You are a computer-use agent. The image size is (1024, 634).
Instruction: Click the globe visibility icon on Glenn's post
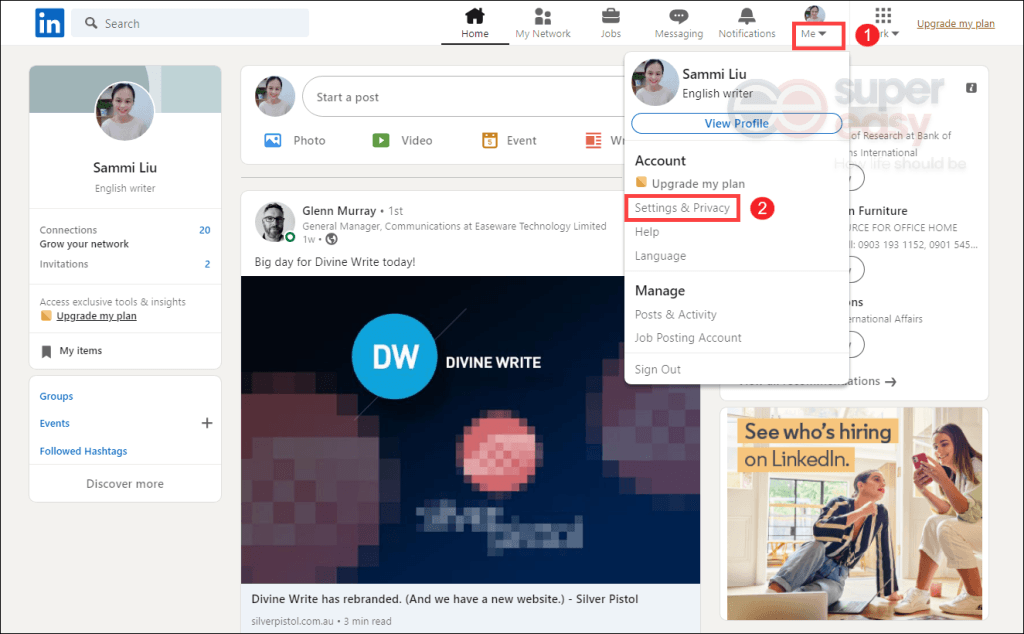click(x=332, y=240)
